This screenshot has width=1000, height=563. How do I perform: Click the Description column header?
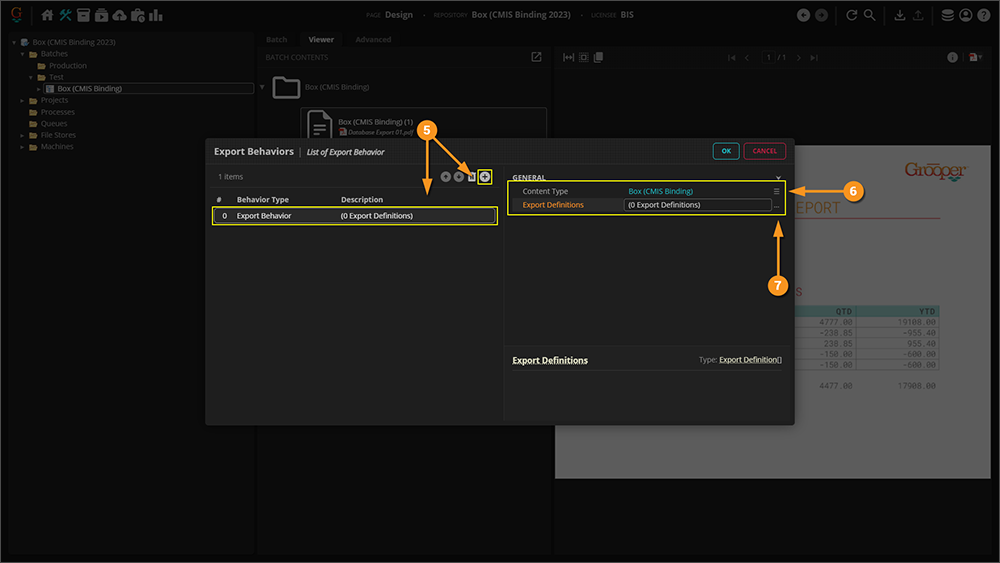362,200
